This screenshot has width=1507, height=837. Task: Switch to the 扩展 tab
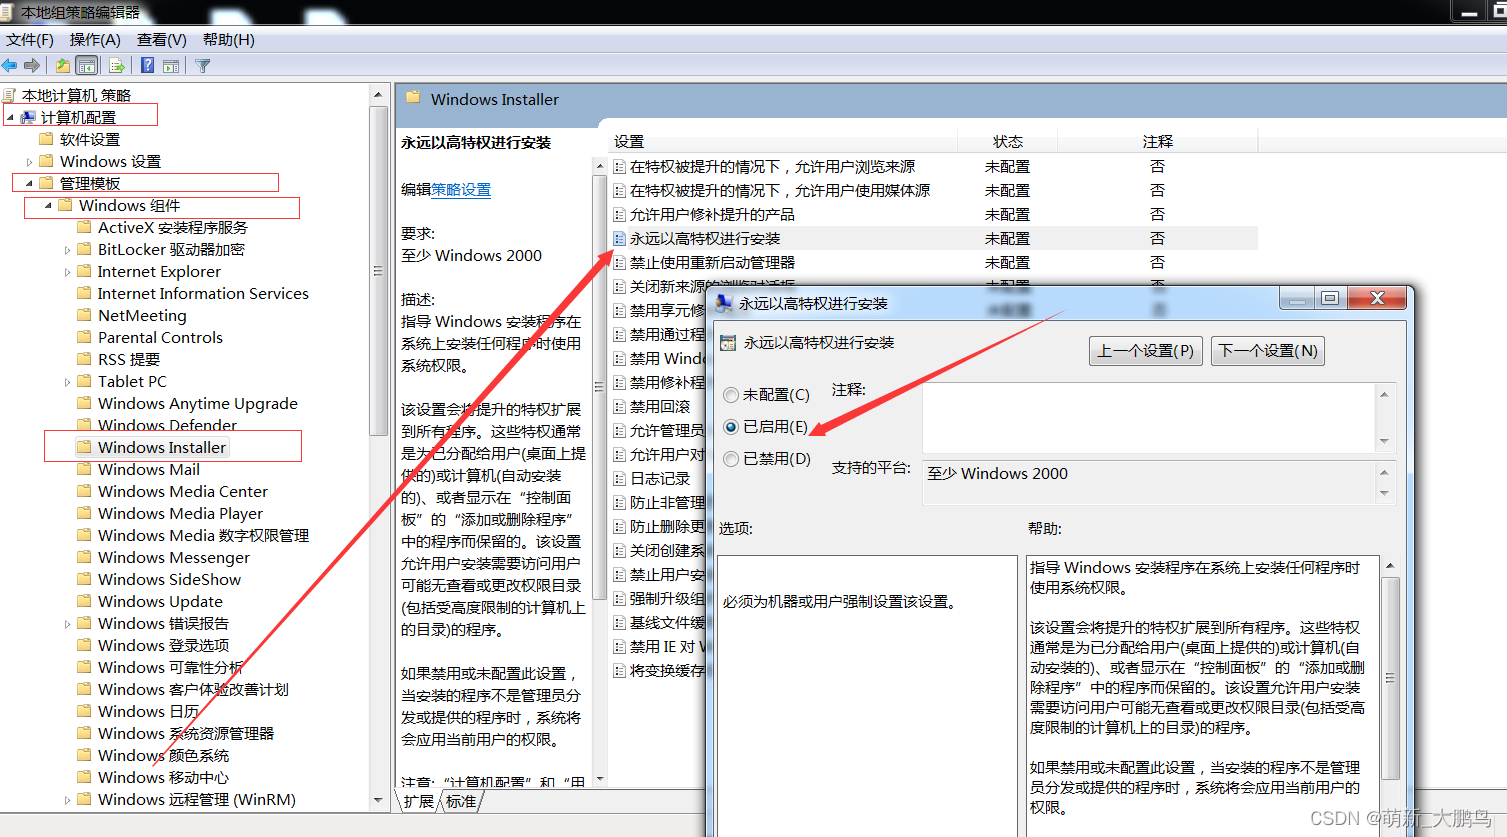[x=419, y=802]
